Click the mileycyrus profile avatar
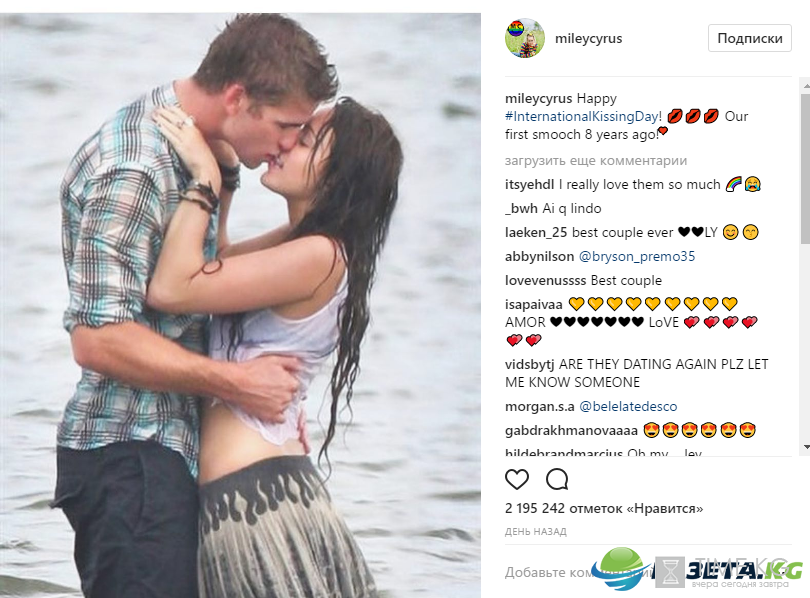This screenshot has width=810, height=598. coord(525,38)
